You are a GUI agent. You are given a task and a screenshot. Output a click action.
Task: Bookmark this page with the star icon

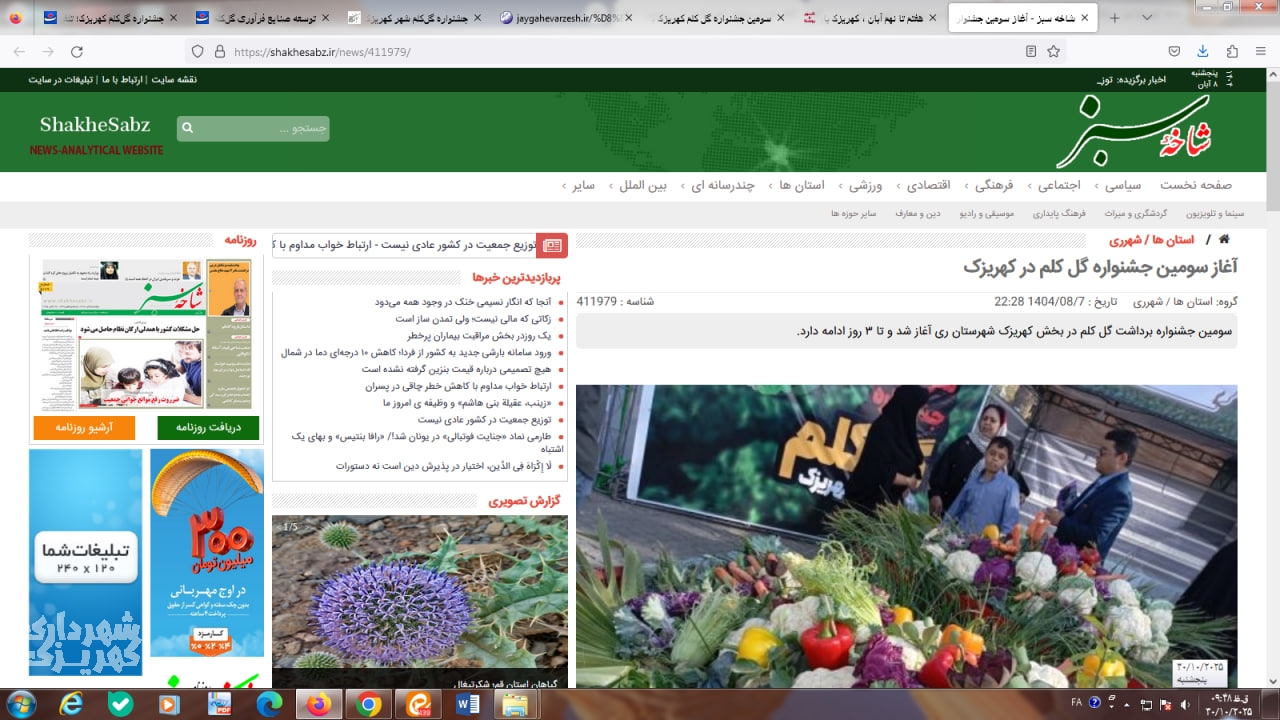(1053, 52)
